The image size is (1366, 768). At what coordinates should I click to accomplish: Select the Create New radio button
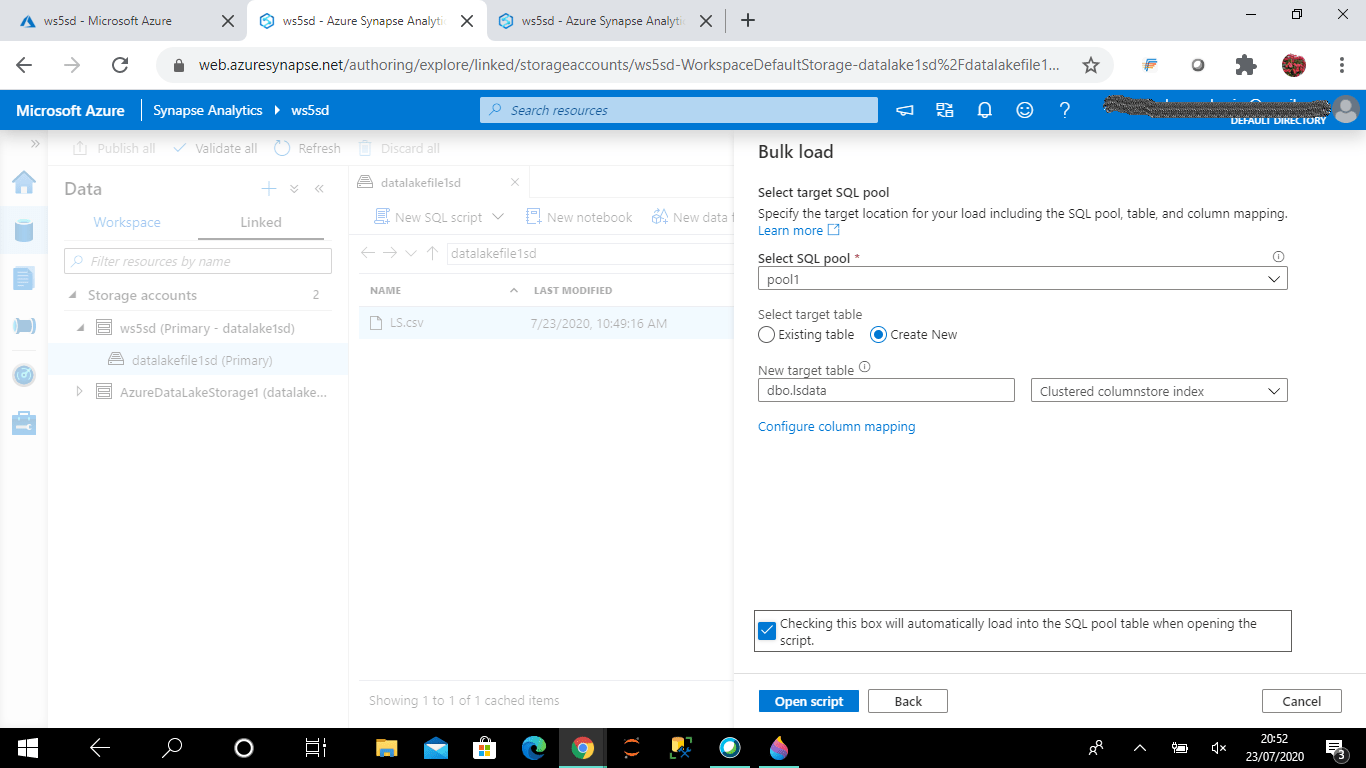(x=879, y=335)
